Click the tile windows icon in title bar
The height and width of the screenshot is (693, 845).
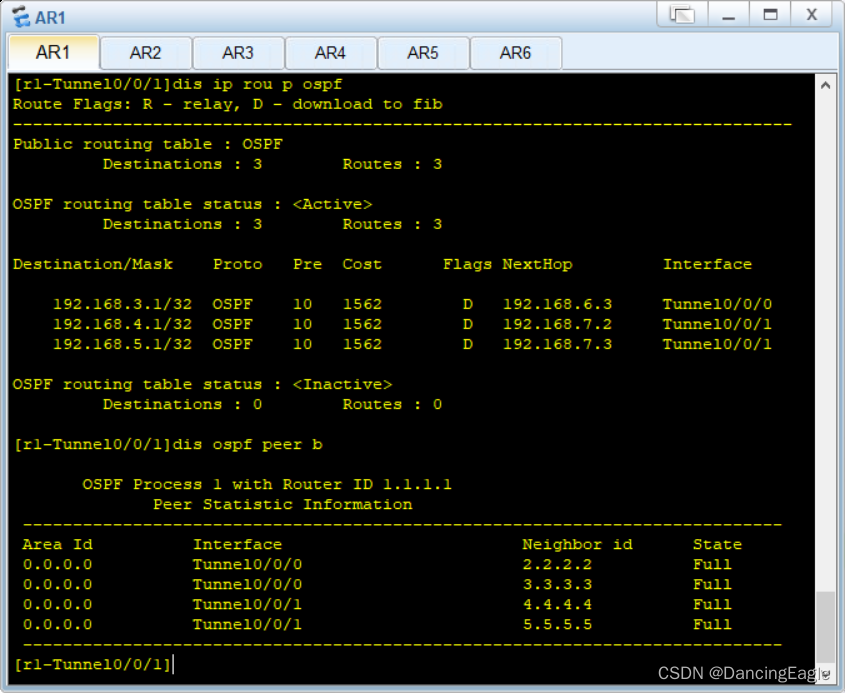tap(682, 14)
